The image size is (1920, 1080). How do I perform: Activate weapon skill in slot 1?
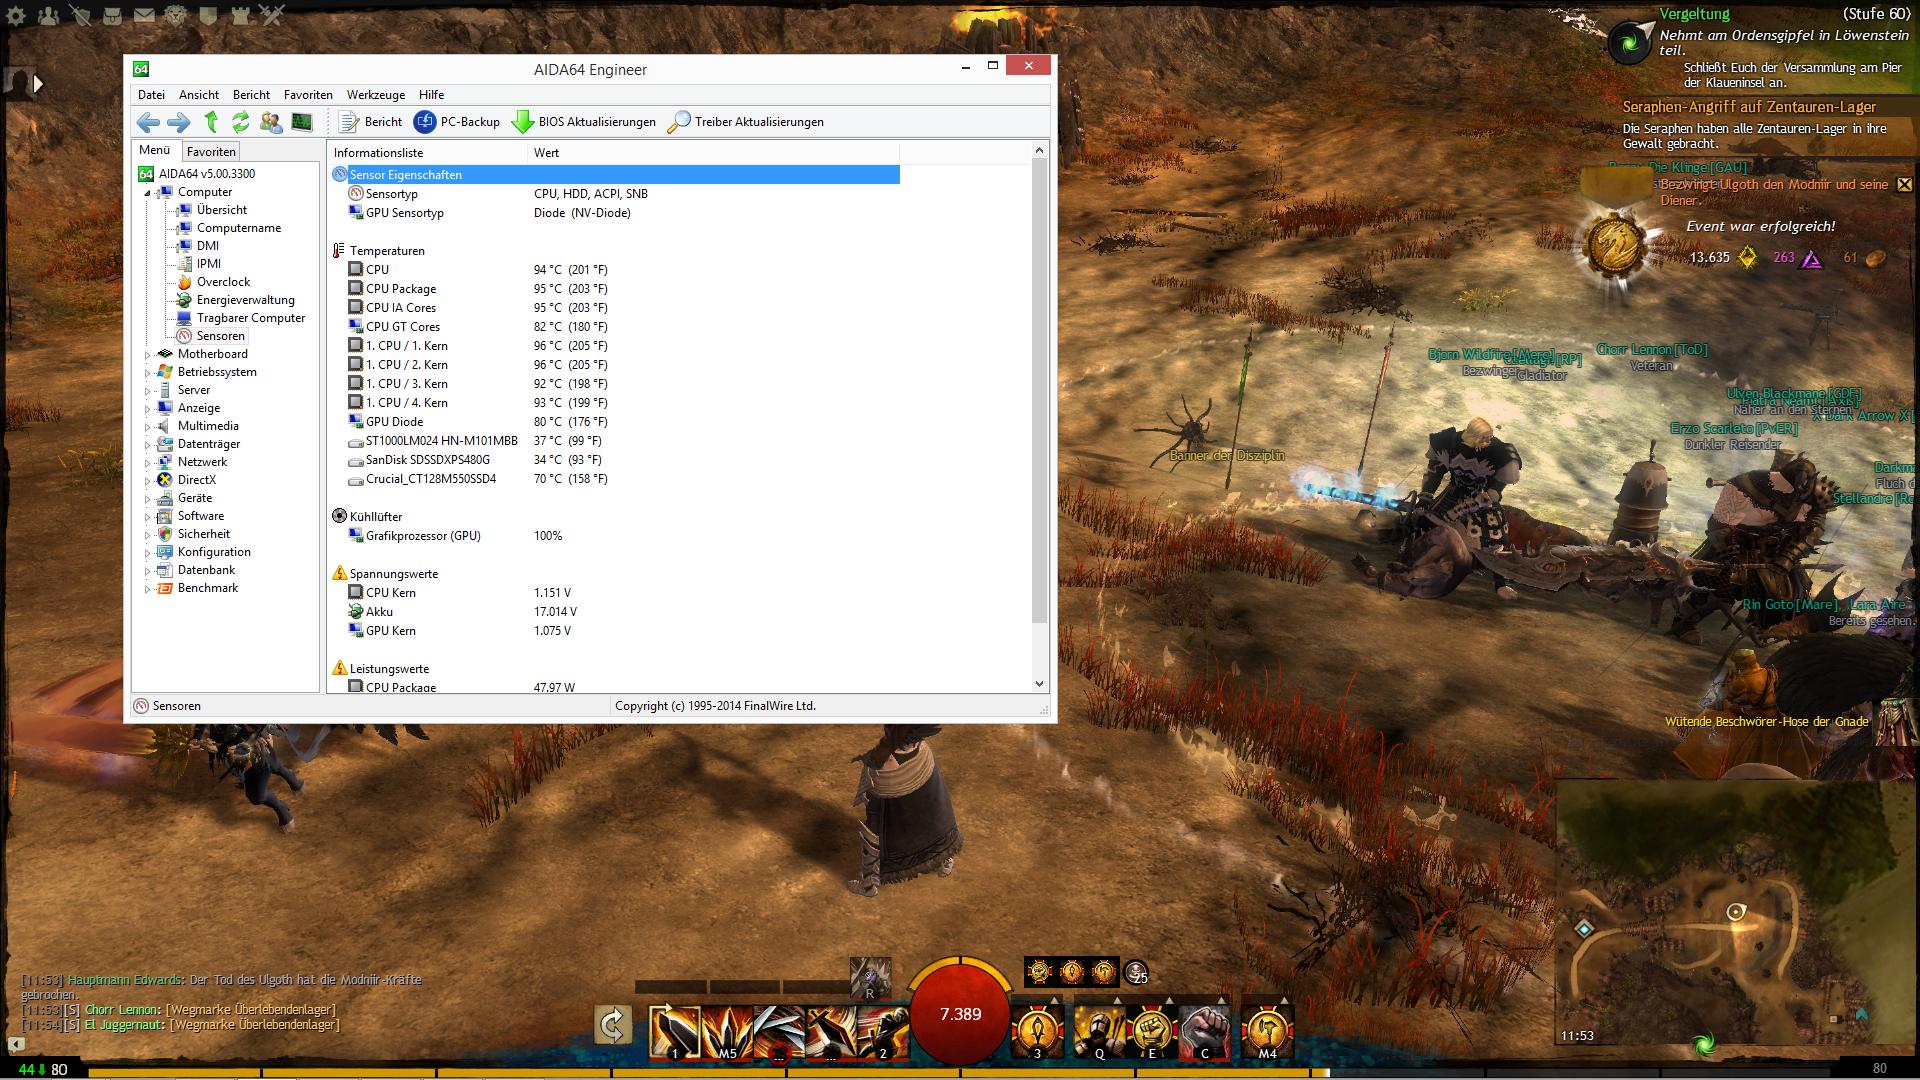tap(674, 1032)
